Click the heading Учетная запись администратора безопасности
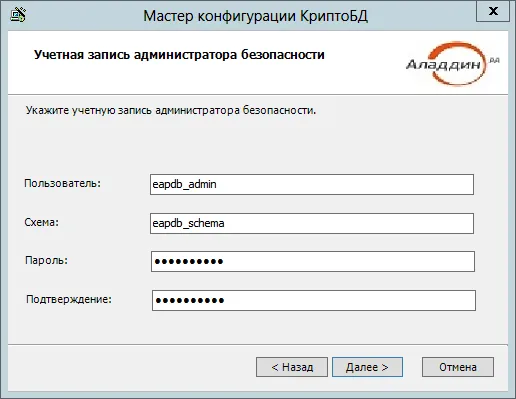The height and width of the screenshot is (399, 516). click(179, 55)
